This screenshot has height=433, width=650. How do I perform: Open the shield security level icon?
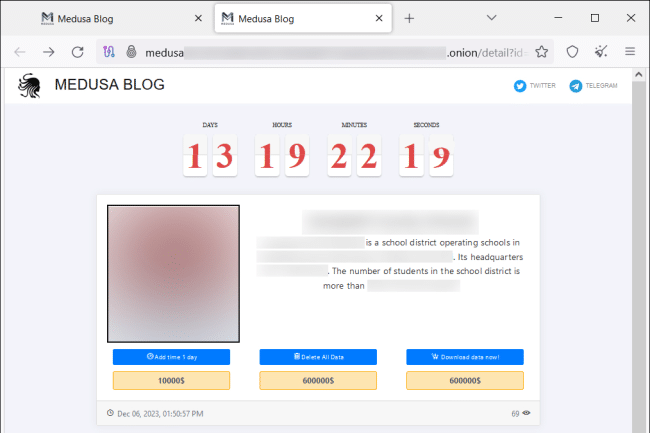(x=573, y=52)
